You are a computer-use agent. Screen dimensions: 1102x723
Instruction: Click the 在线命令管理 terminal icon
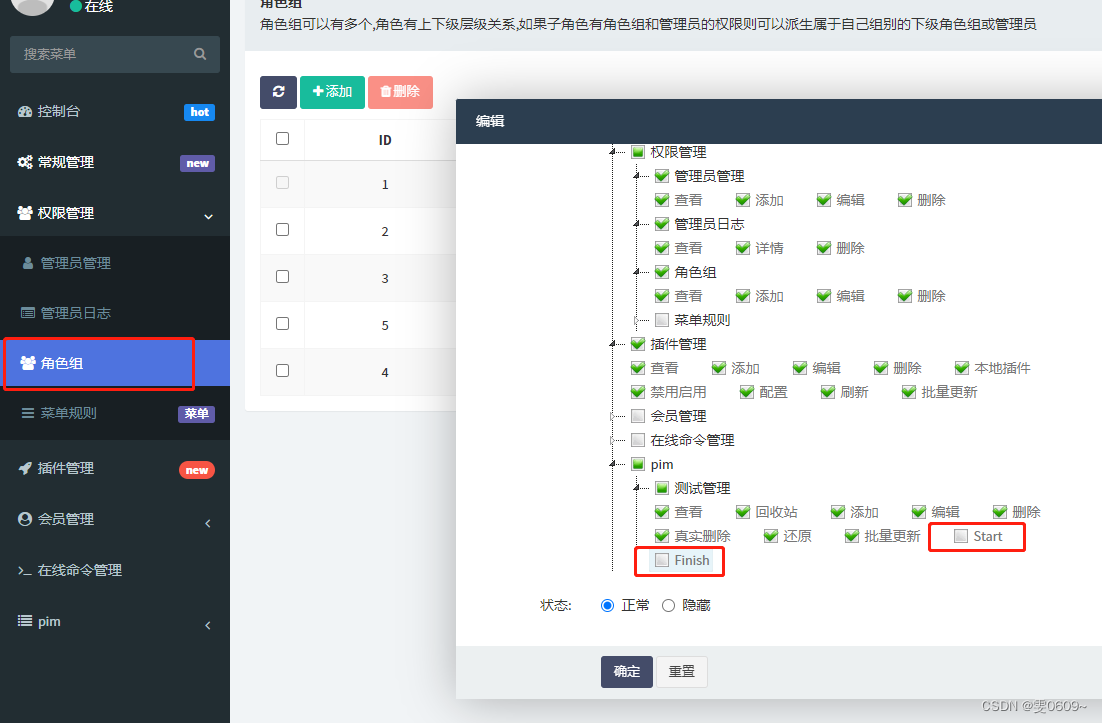(25, 571)
